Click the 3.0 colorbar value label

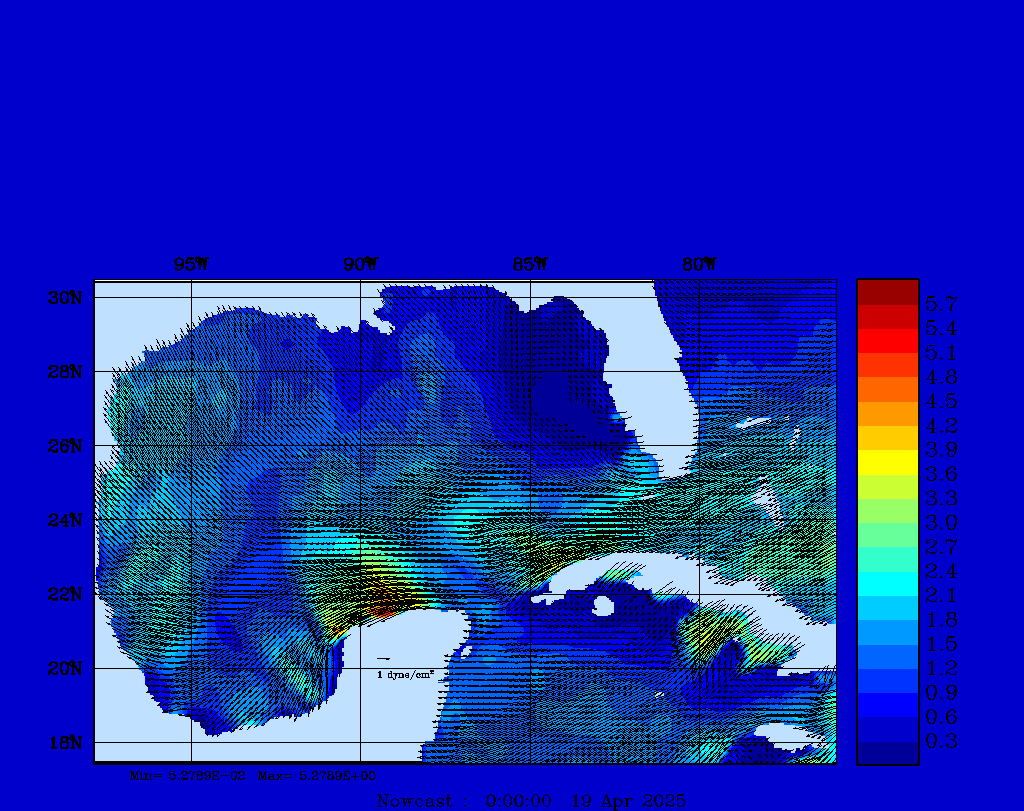[941, 523]
